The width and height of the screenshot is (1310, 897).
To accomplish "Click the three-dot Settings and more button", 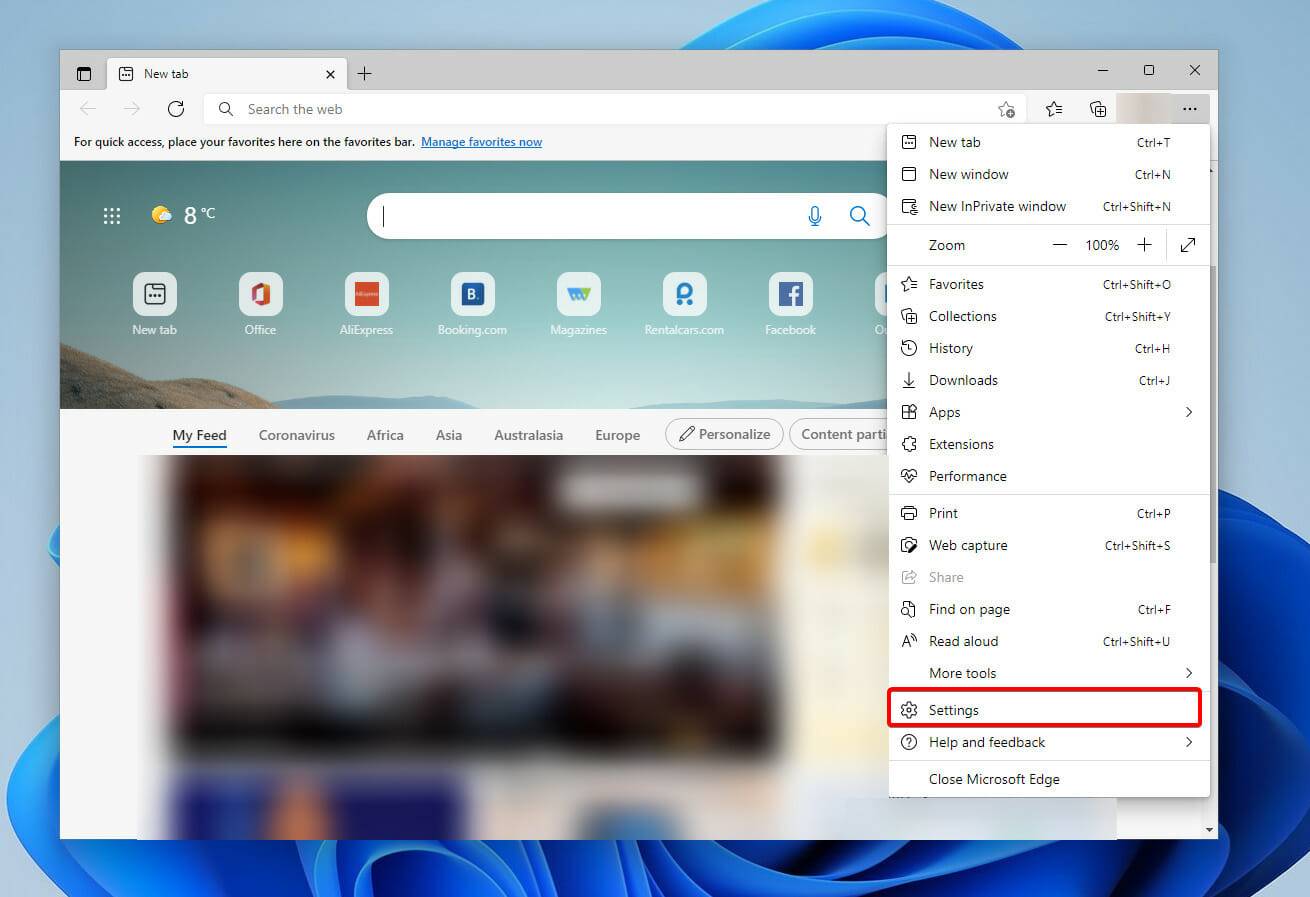I will click(1189, 109).
